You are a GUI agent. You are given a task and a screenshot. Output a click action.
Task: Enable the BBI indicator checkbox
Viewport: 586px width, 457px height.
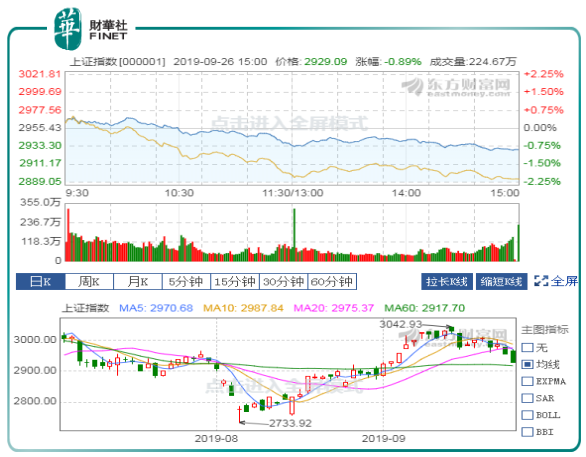click(x=527, y=432)
